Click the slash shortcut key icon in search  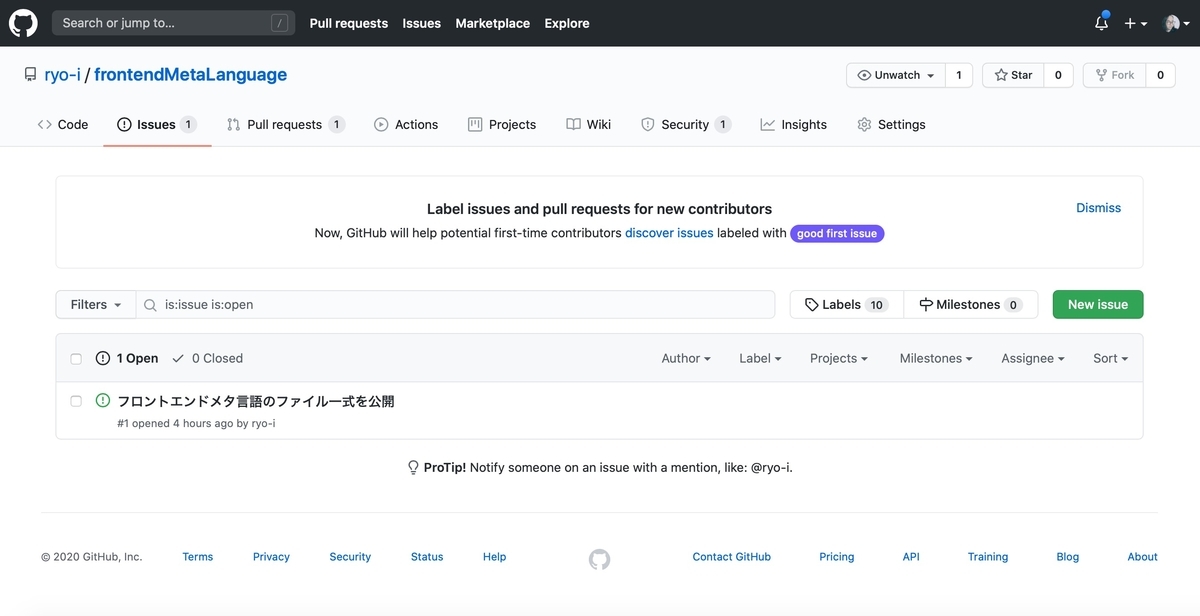[279, 23]
